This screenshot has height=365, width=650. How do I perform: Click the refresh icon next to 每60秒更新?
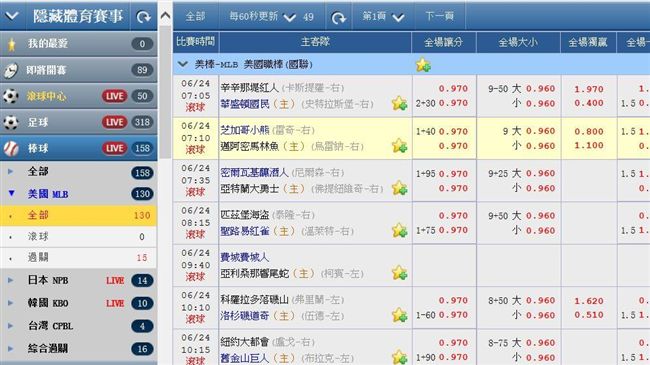(339, 17)
